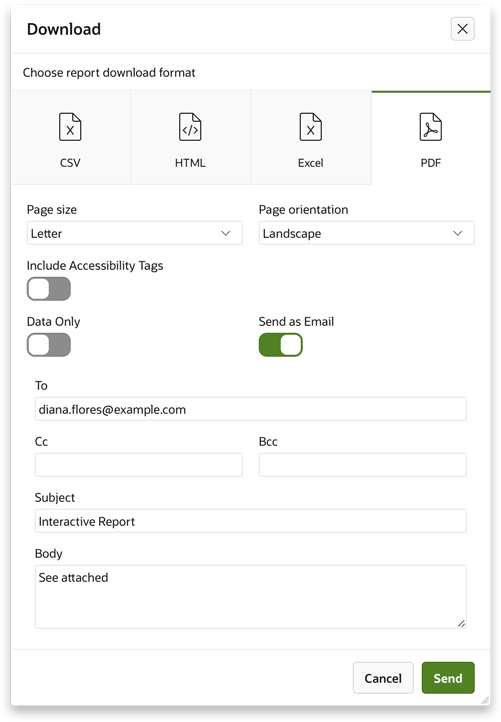This screenshot has width=501, height=722.
Task: Click the Page orientation chevron arrow
Action: (x=458, y=233)
